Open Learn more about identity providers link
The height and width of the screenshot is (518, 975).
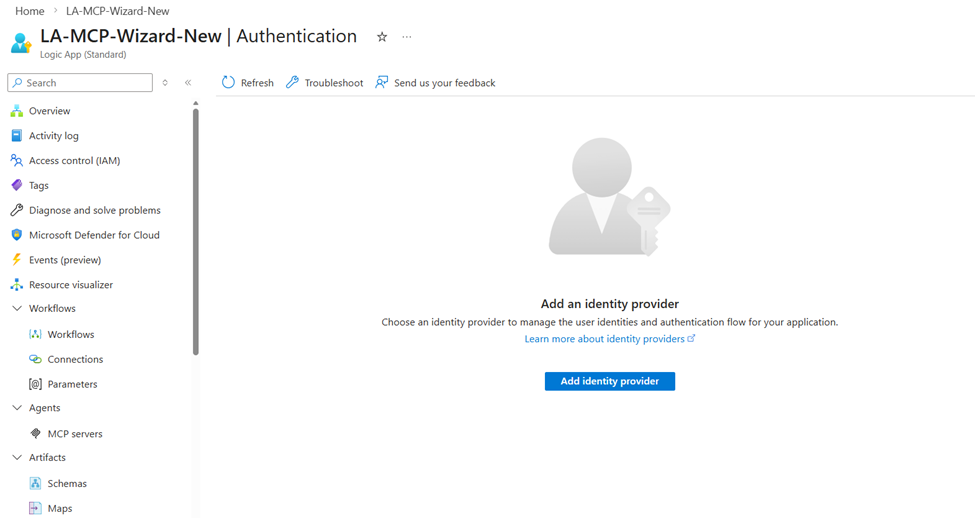tap(604, 339)
